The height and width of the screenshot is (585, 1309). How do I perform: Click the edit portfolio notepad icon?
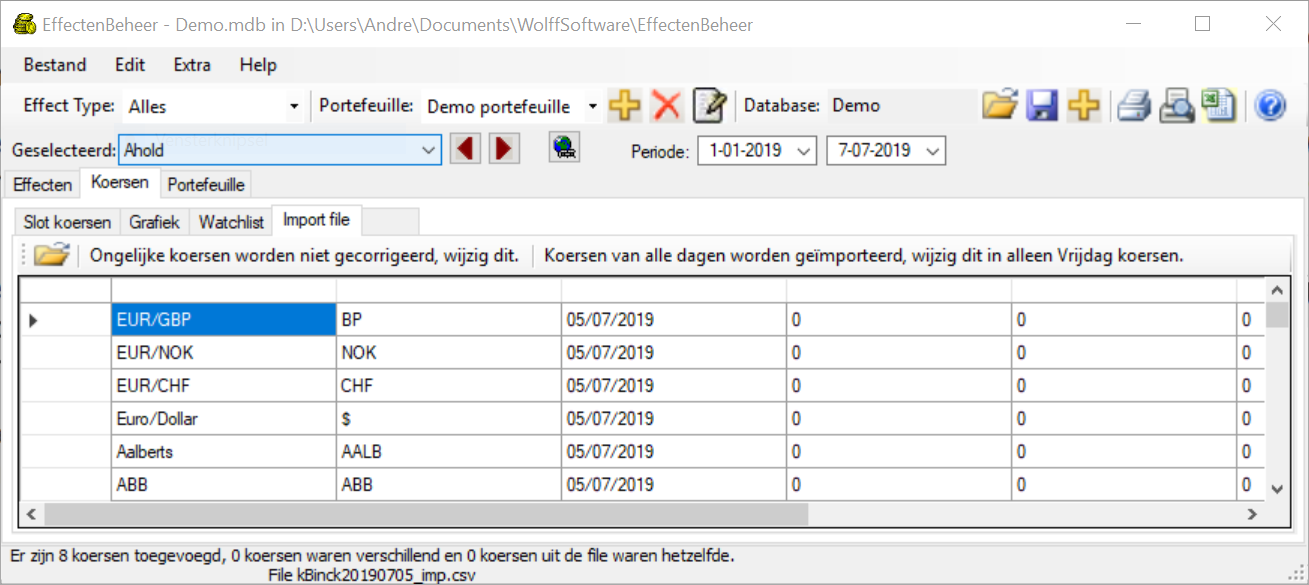(x=709, y=106)
